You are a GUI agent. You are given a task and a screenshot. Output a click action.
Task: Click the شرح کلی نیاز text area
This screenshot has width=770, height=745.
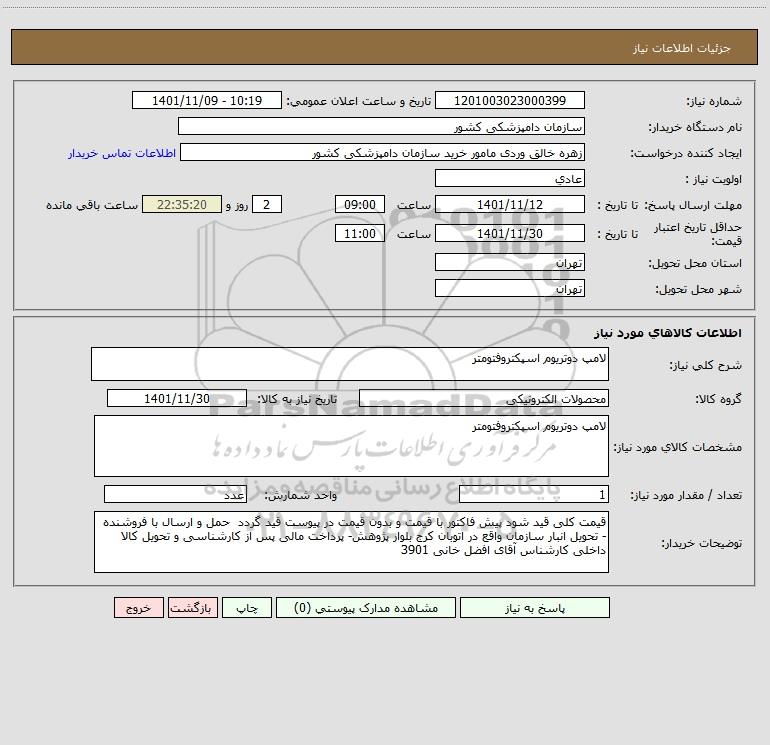coord(350,364)
